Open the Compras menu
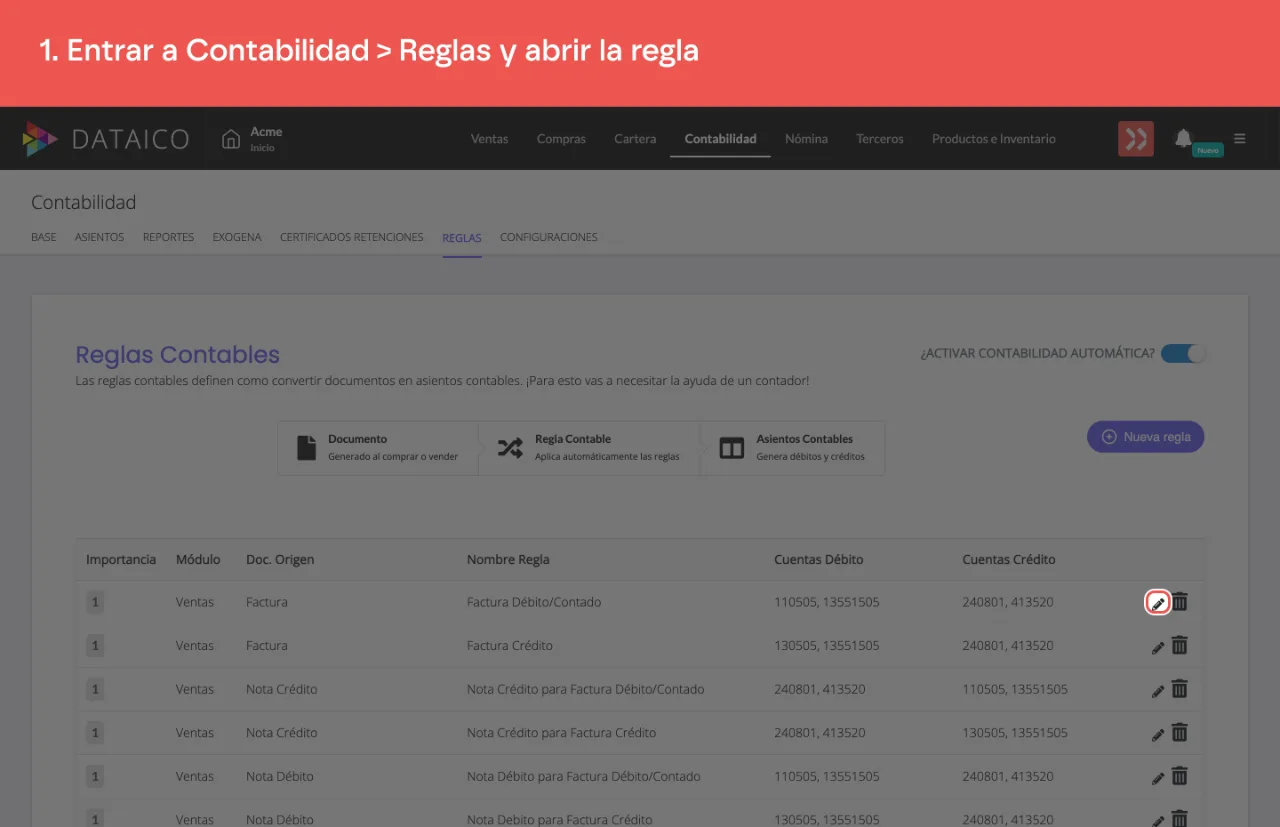 [x=561, y=139]
